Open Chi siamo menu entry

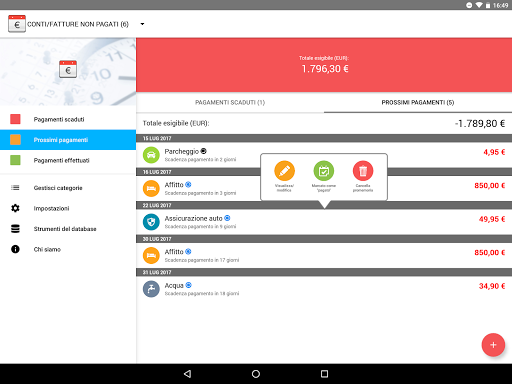[x=68, y=249]
